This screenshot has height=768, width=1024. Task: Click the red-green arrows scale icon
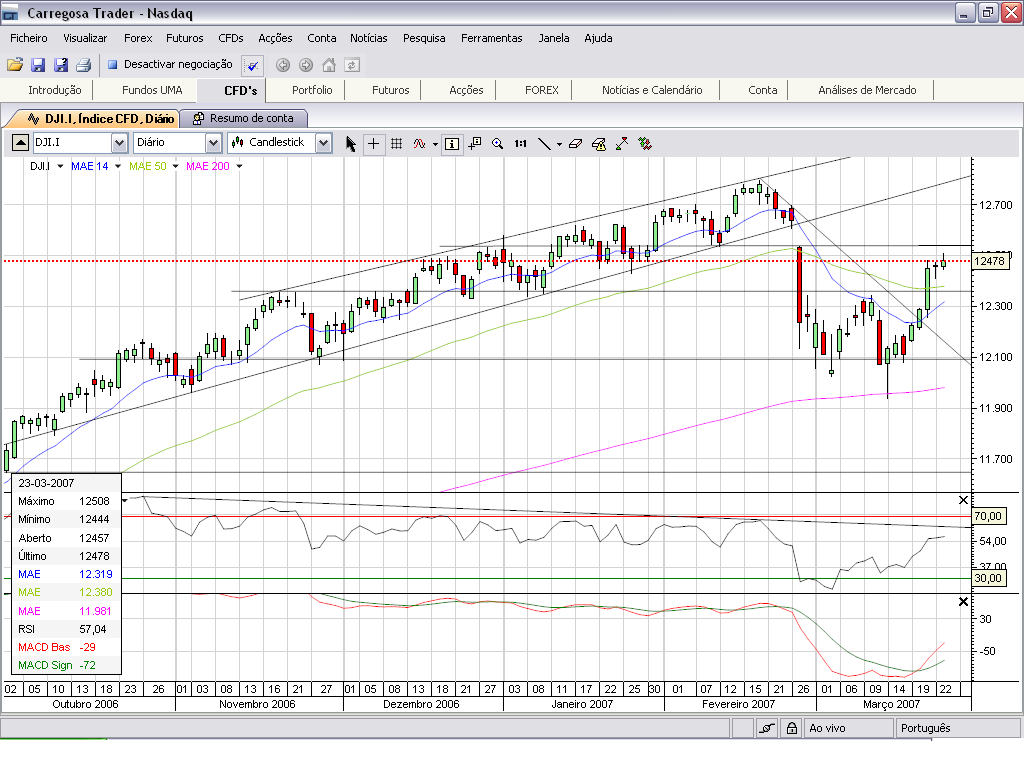tap(622, 144)
